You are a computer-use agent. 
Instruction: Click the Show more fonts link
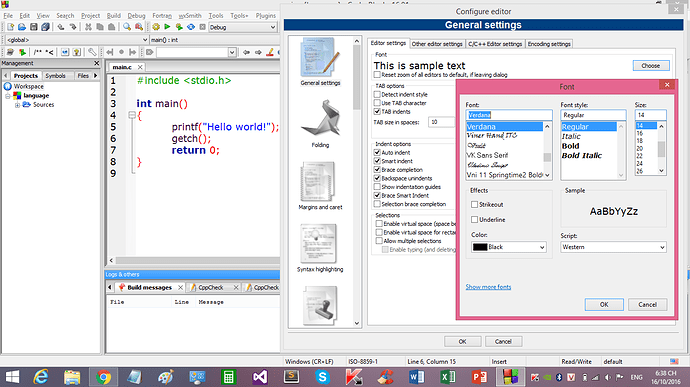click(488, 287)
